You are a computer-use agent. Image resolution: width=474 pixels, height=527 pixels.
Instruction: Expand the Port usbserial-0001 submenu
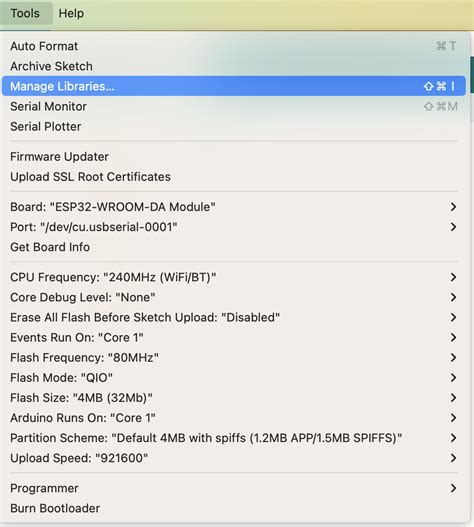click(234, 227)
